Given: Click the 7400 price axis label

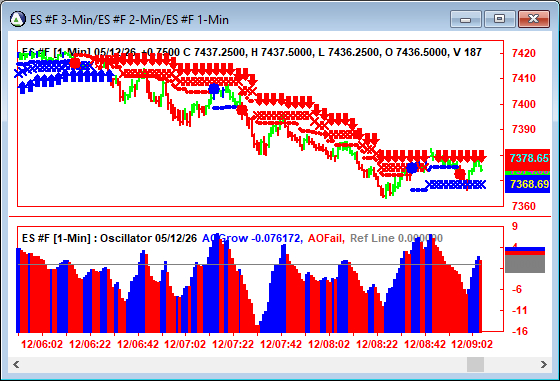Looking at the screenshot, I should click(x=524, y=104).
